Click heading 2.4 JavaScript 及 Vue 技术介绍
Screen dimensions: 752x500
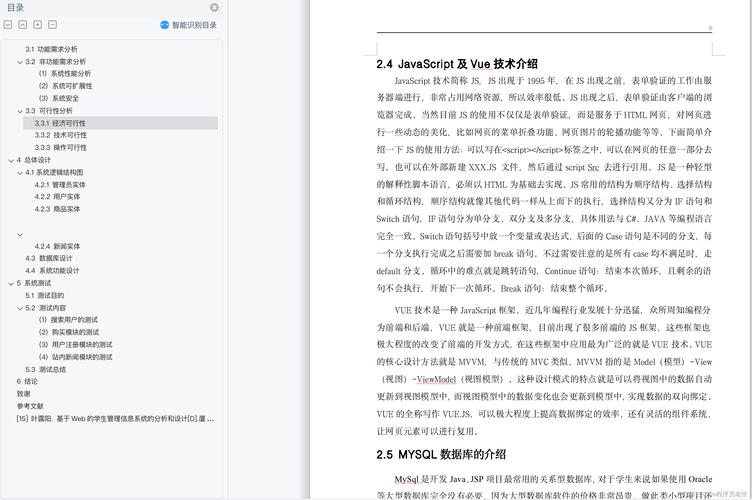coord(457,64)
